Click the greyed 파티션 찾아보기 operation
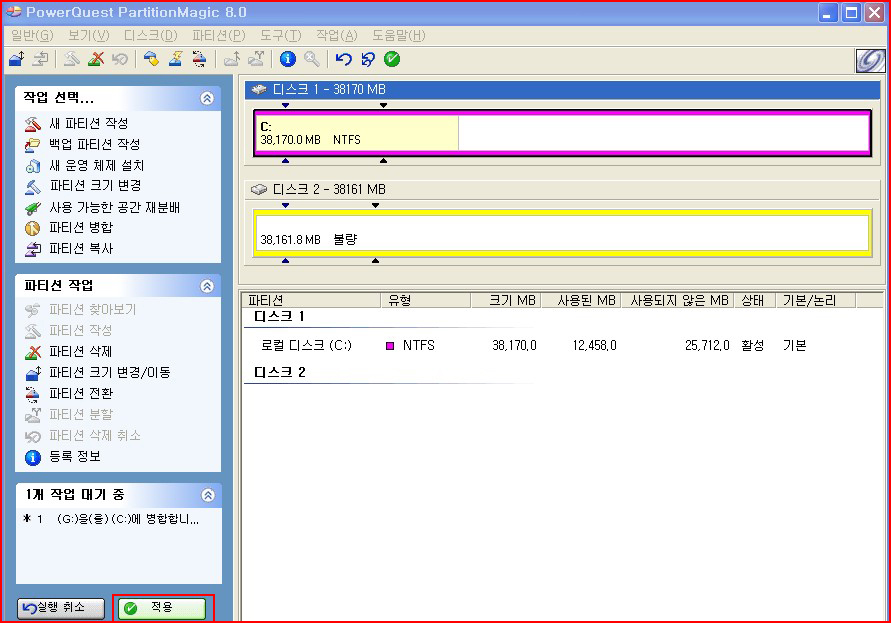The height and width of the screenshot is (623, 891). tap(93, 310)
